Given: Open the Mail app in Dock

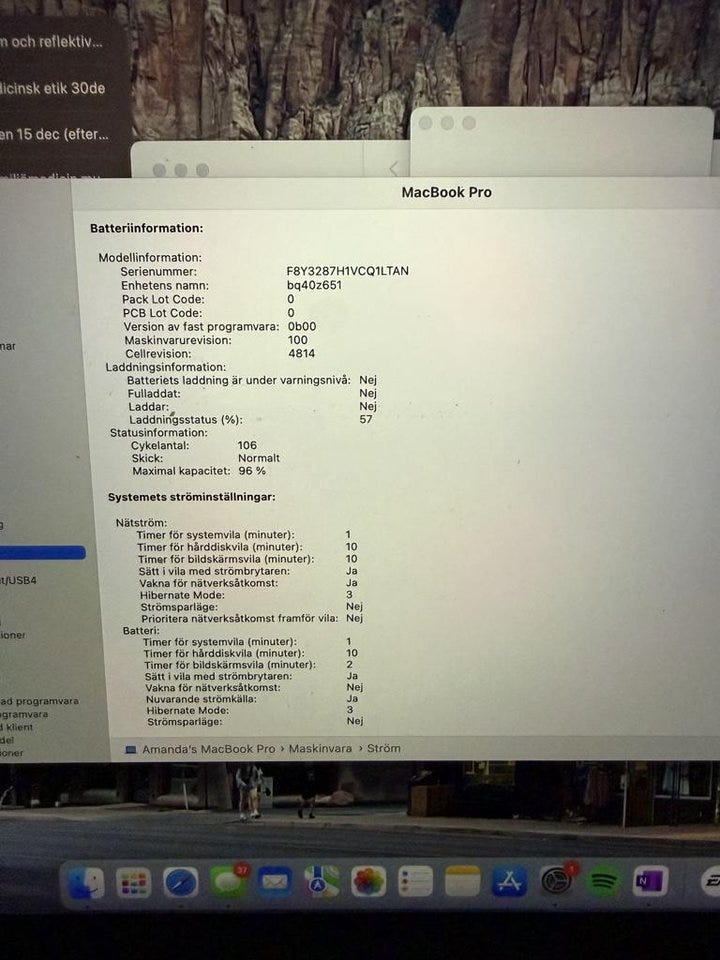Looking at the screenshot, I should coord(275,883).
